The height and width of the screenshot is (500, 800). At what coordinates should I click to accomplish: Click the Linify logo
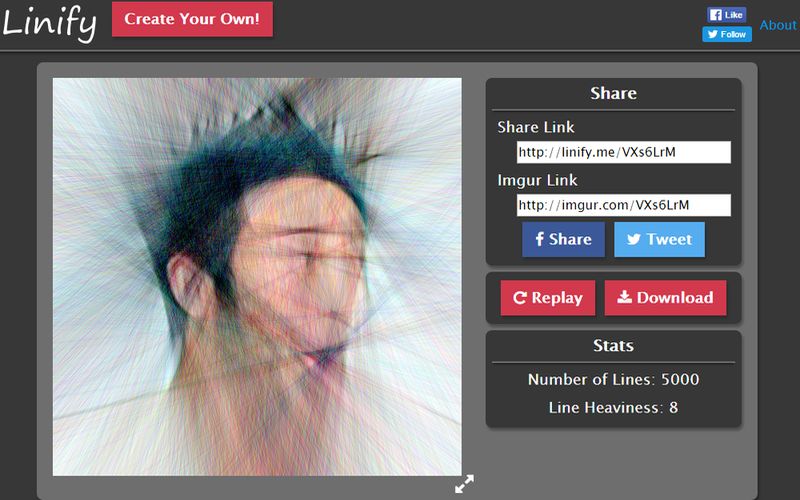49,23
